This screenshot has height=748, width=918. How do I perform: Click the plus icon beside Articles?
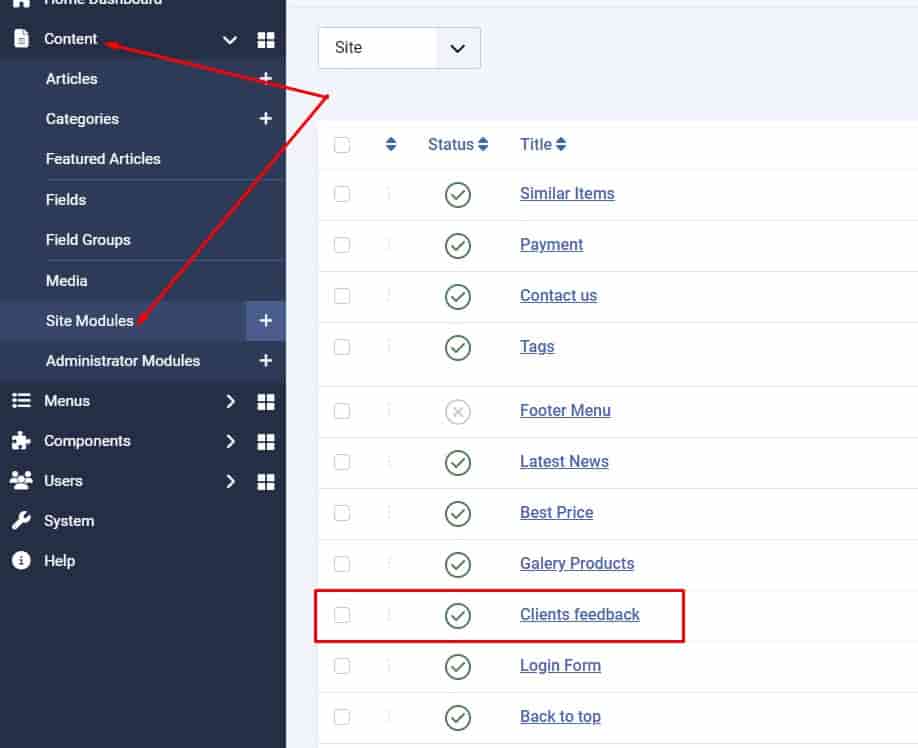point(265,79)
